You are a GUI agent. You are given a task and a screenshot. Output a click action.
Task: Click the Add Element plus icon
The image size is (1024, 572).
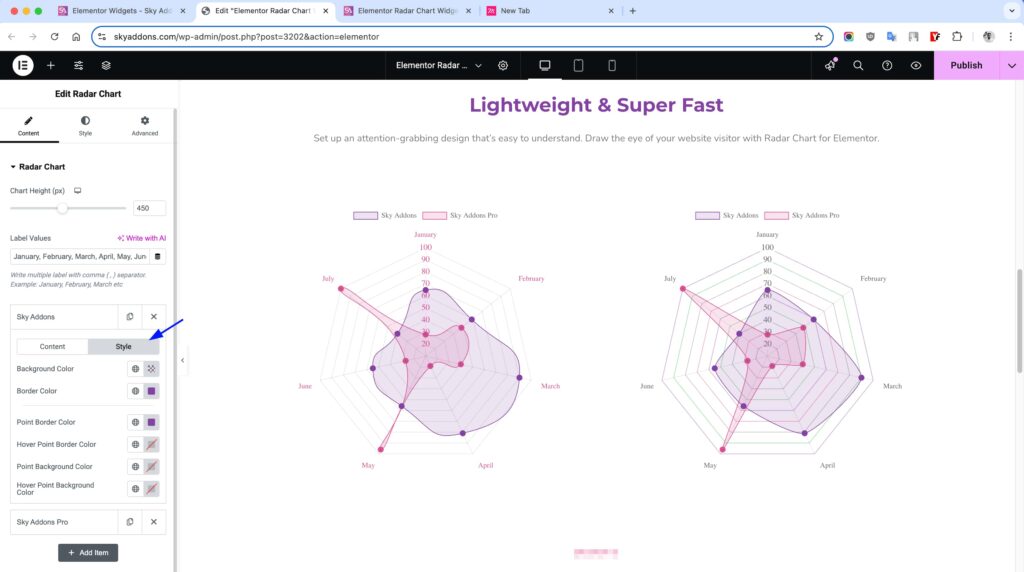pos(50,65)
